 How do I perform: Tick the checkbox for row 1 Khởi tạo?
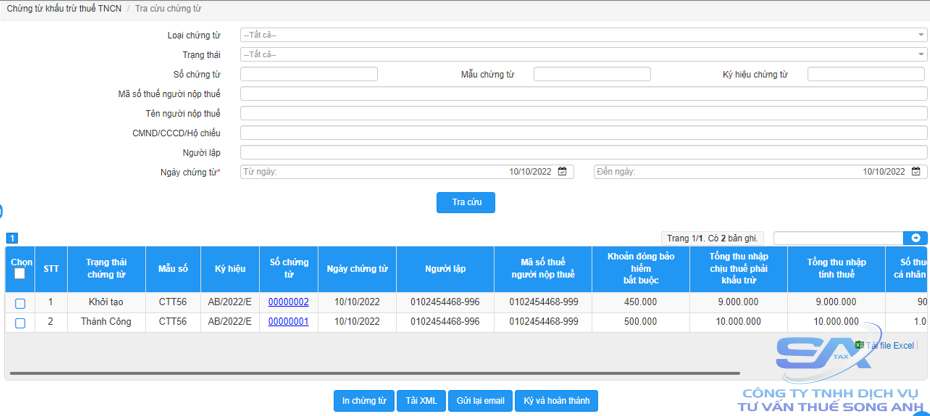pos(20,303)
